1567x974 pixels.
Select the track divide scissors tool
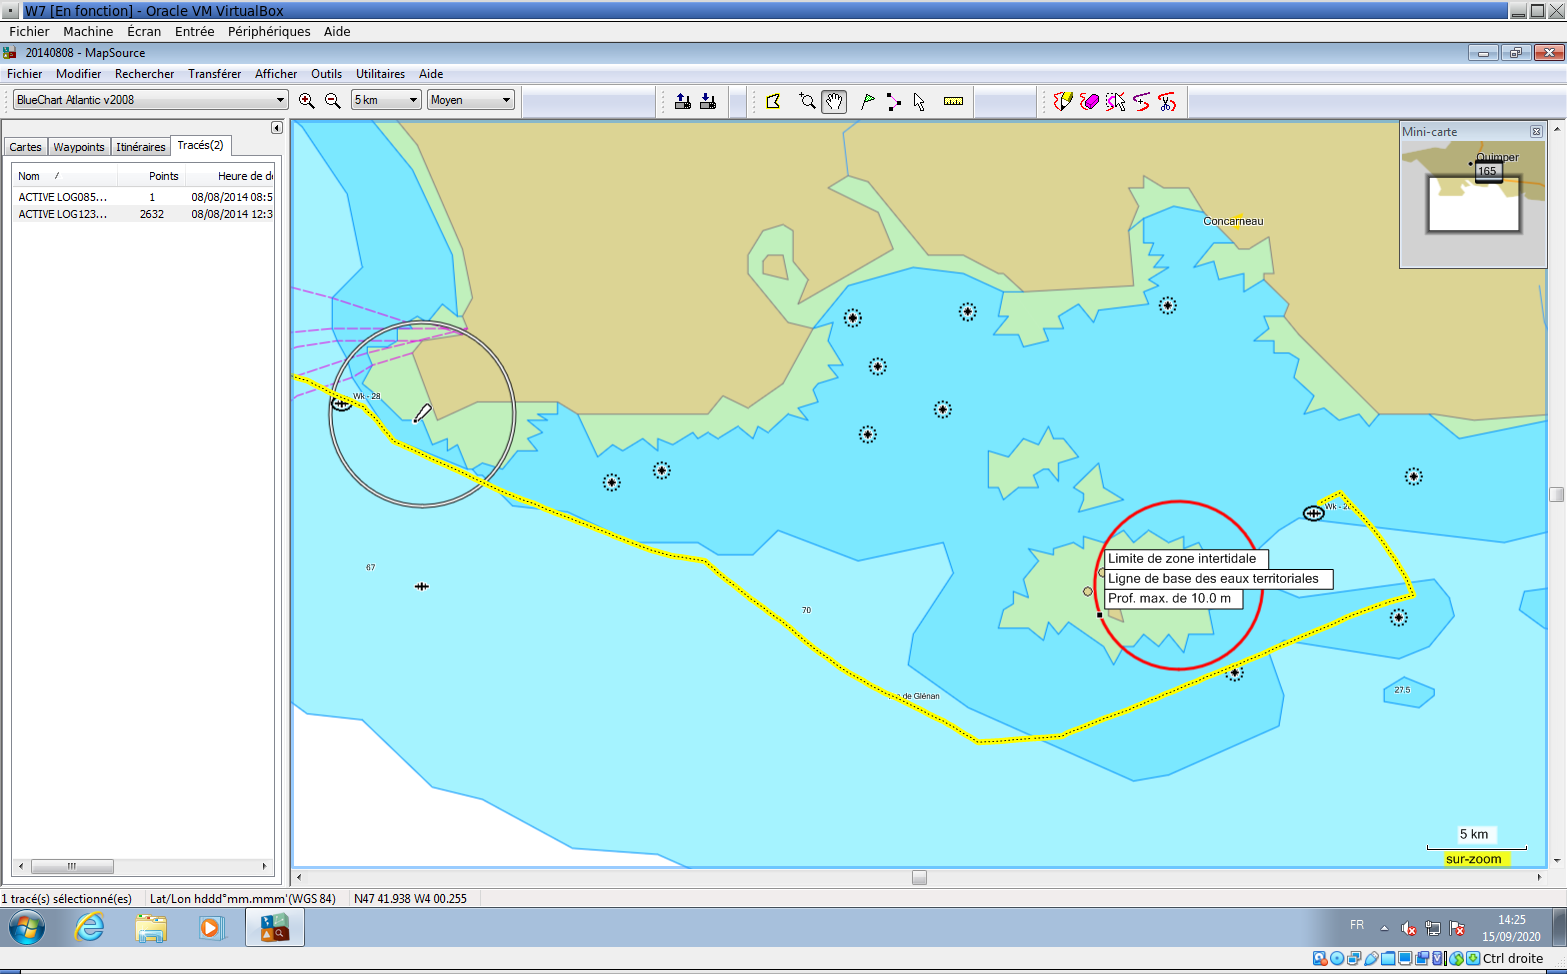click(1167, 101)
